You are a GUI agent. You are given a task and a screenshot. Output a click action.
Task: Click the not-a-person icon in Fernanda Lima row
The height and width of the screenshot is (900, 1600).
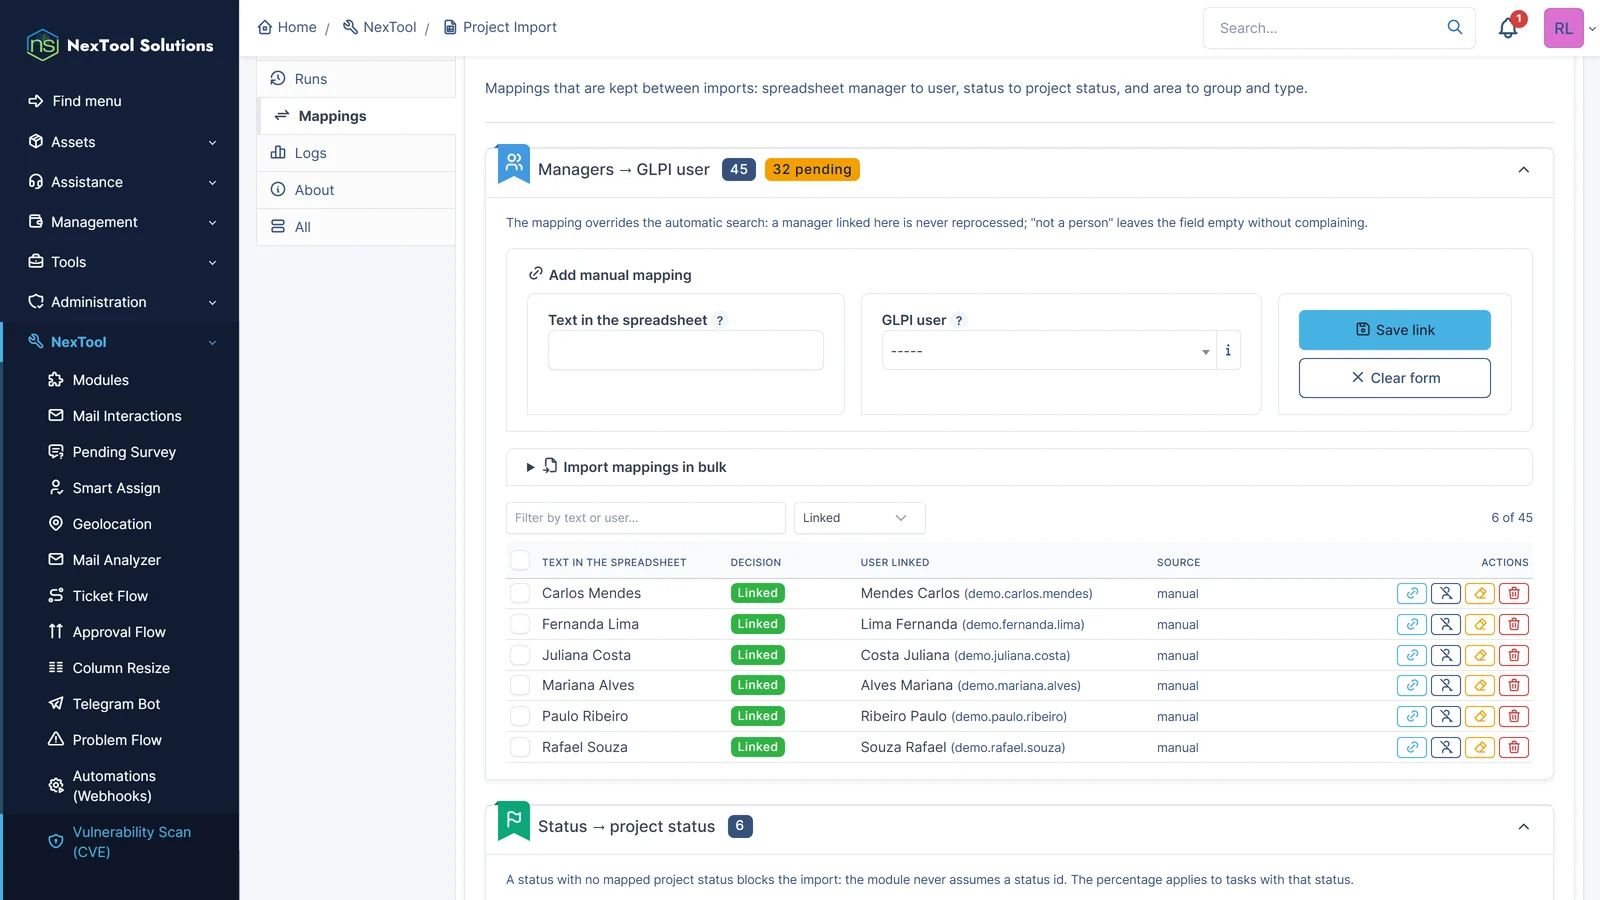tap(1445, 624)
